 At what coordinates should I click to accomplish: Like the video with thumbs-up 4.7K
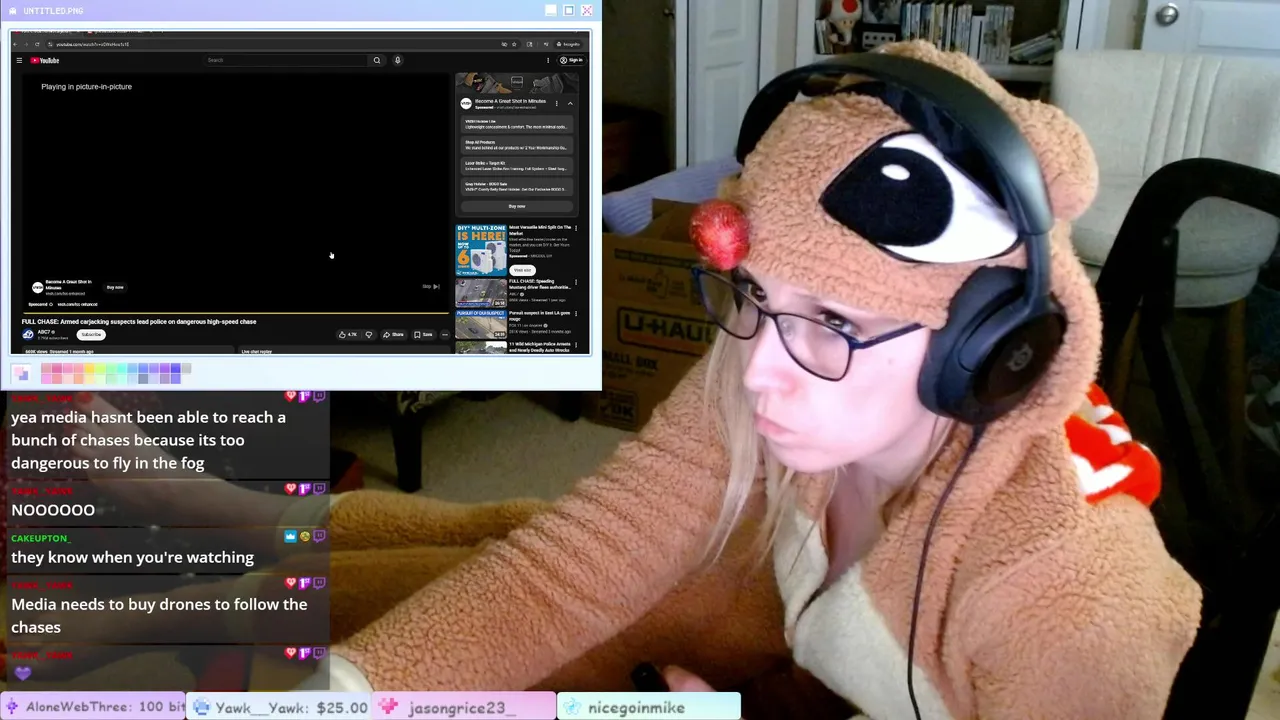348,335
